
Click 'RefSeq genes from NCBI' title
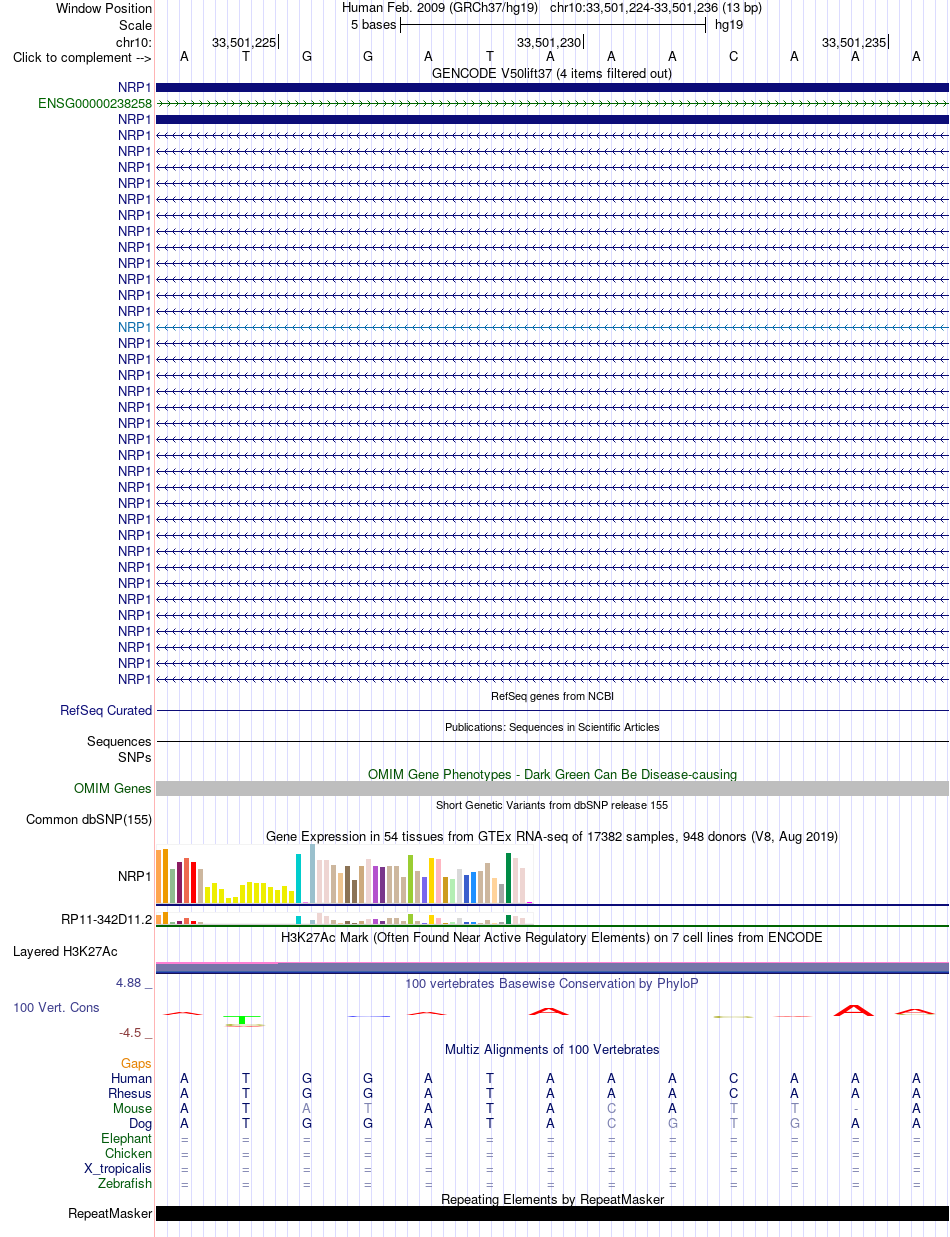point(552,696)
